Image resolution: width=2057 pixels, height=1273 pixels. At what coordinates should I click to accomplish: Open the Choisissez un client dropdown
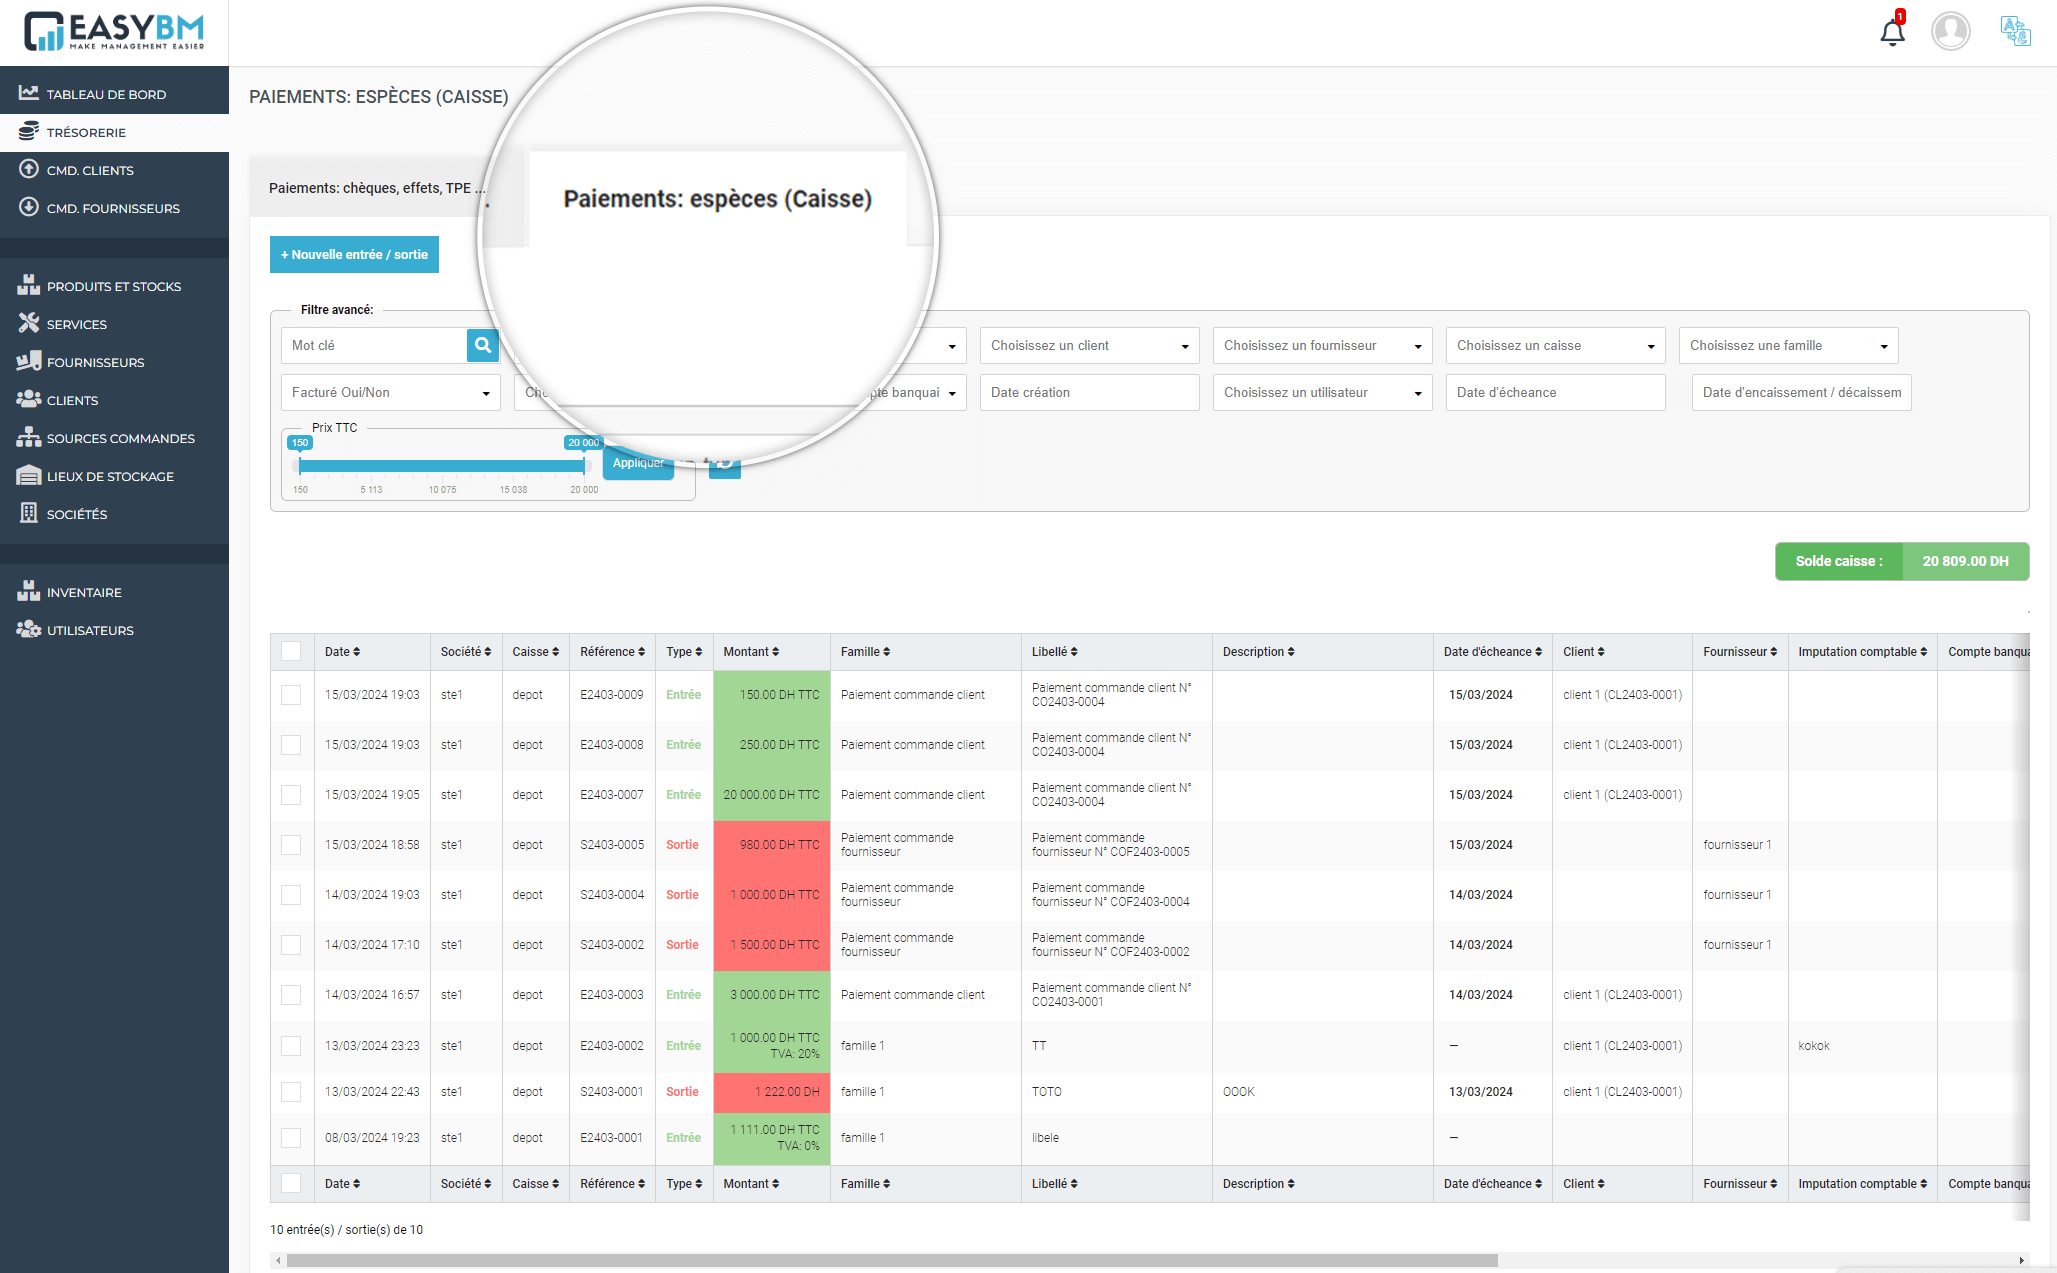(x=1089, y=345)
